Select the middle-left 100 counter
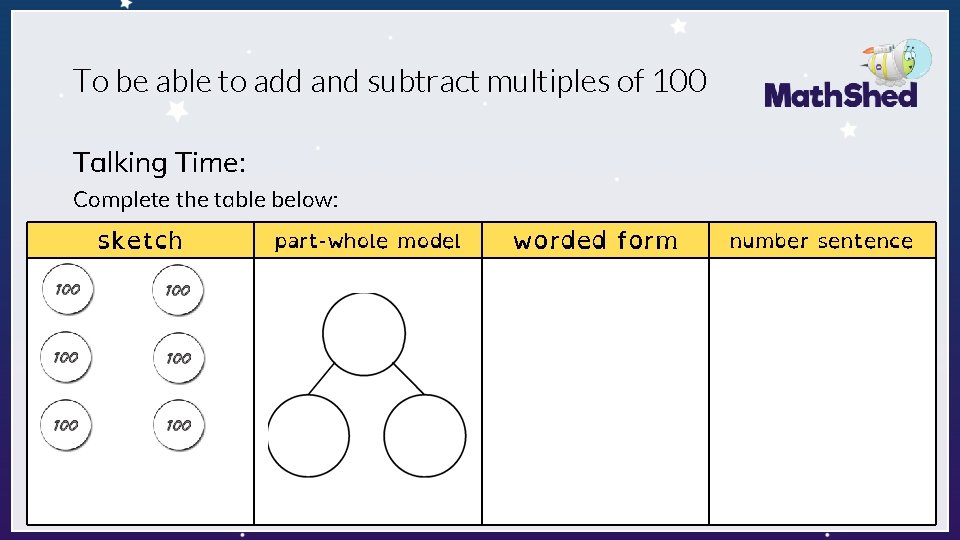The image size is (960, 540). 66,357
